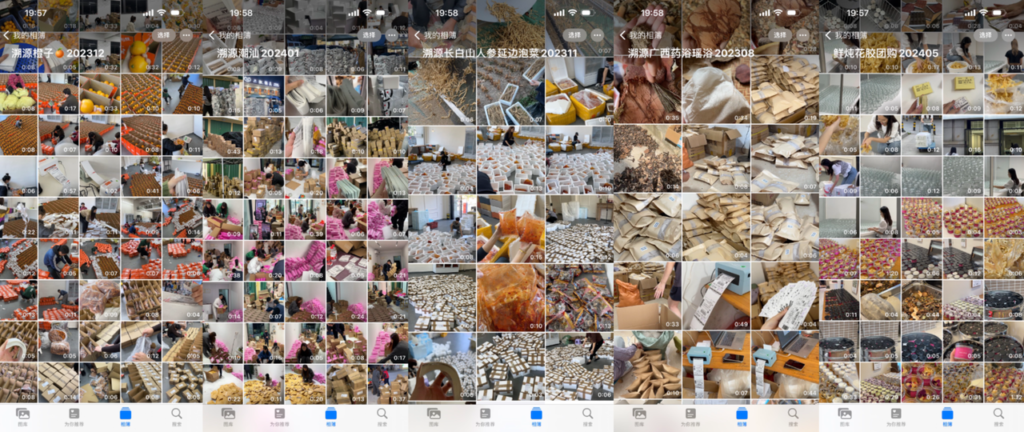Open 图库 icon in 溯源橙子 album screen
Screen dimensions: 1024x432
(x=23, y=414)
